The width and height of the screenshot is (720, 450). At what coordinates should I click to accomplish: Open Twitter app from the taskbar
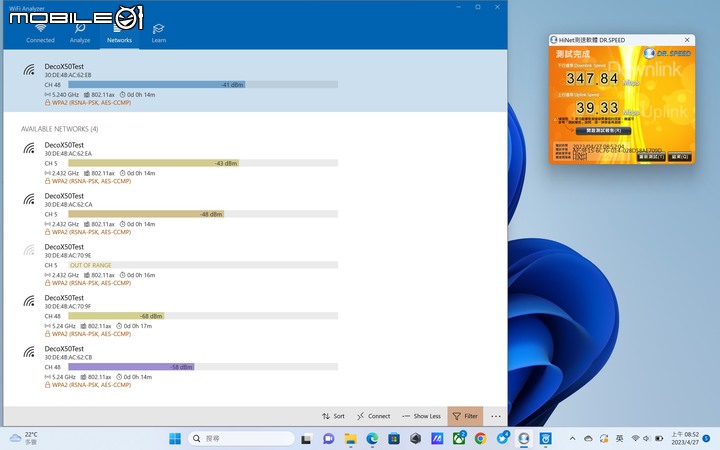(502, 439)
